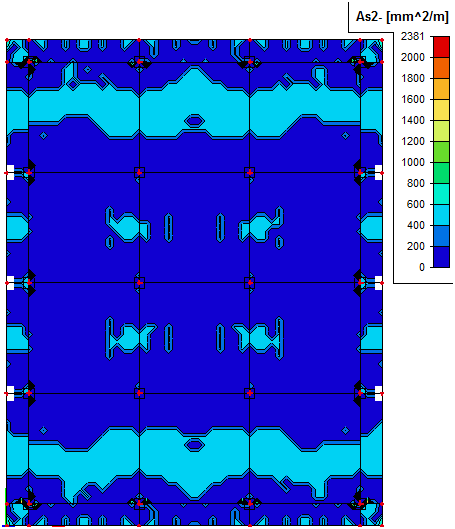Select the turquoise legend band between 600 and 800
This screenshot has width=455, height=529.
(441, 194)
